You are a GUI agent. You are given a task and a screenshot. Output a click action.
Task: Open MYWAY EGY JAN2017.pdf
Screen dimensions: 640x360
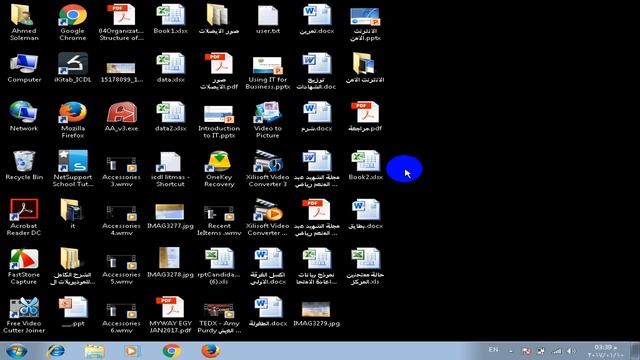(170, 315)
